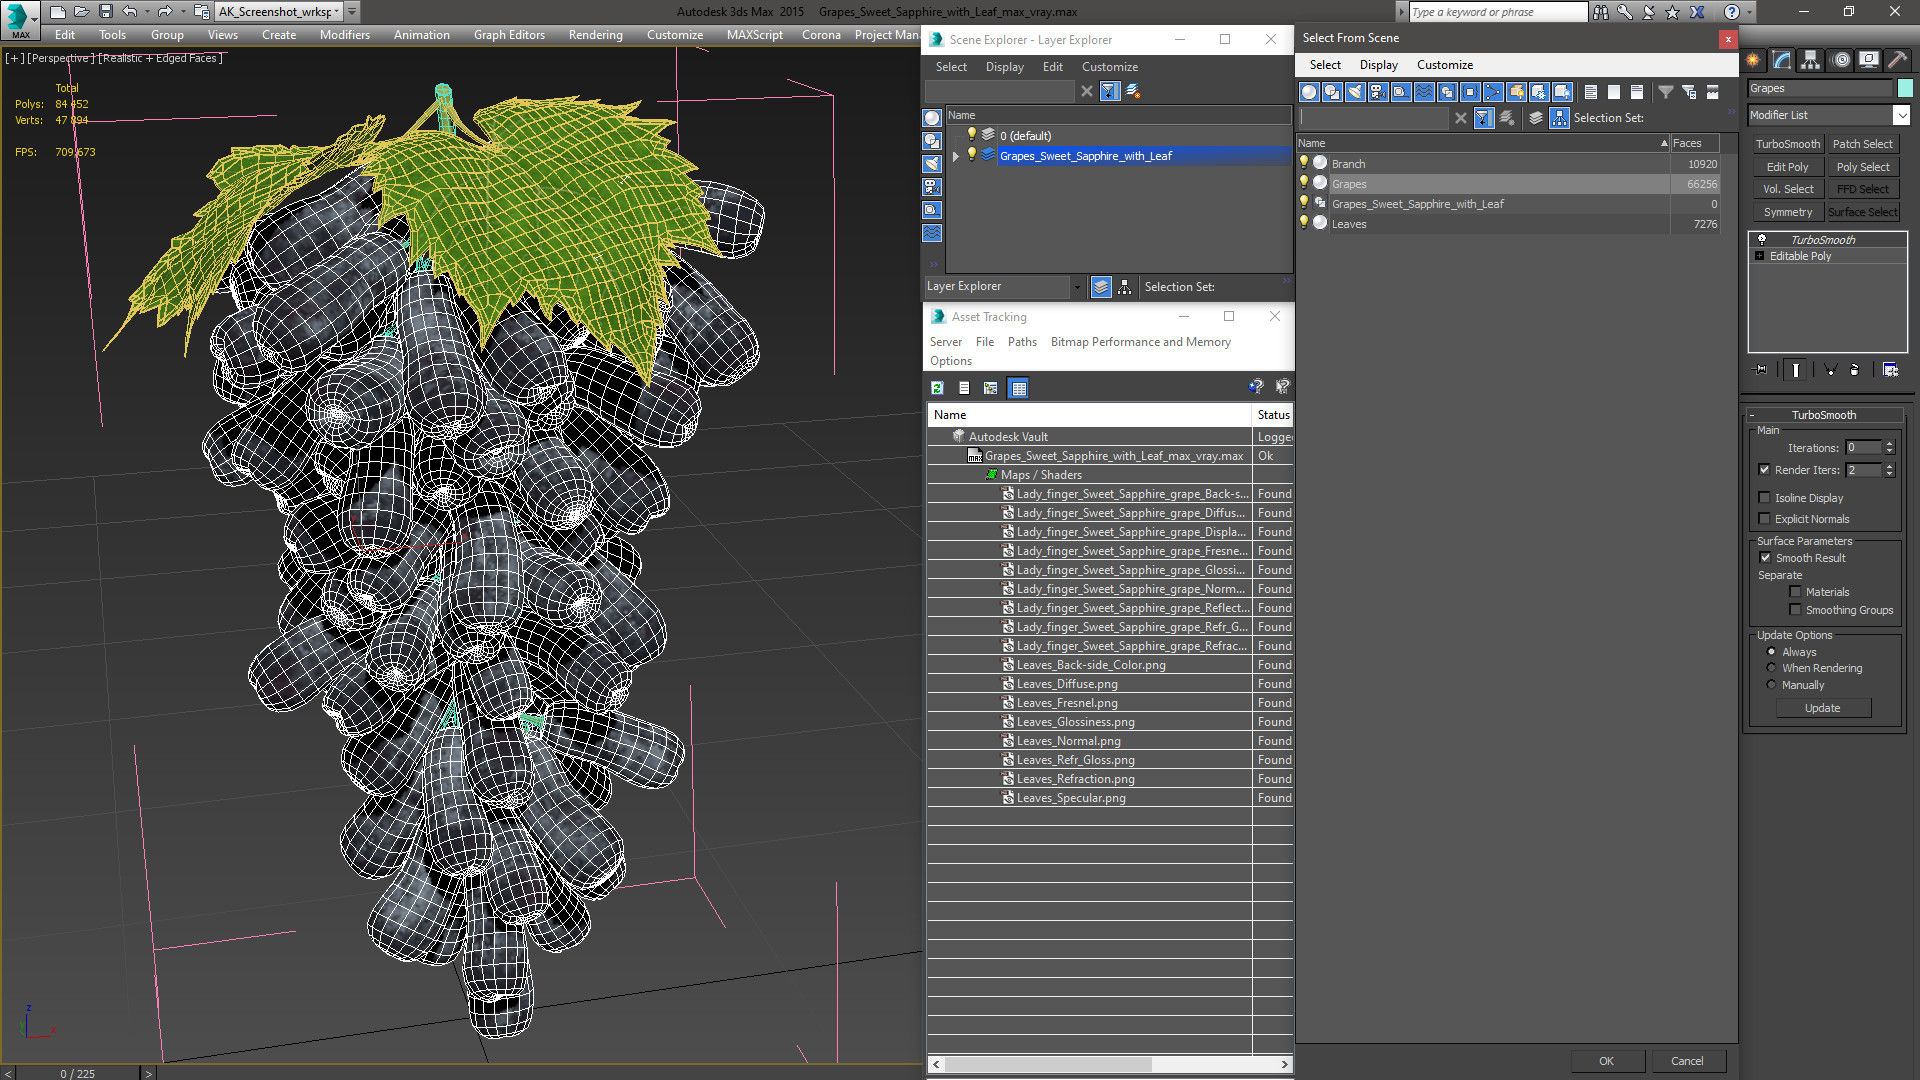This screenshot has height=1080, width=1920.
Task: Apply the Edit Poly modifier button
Action: tap(1787, 167)
